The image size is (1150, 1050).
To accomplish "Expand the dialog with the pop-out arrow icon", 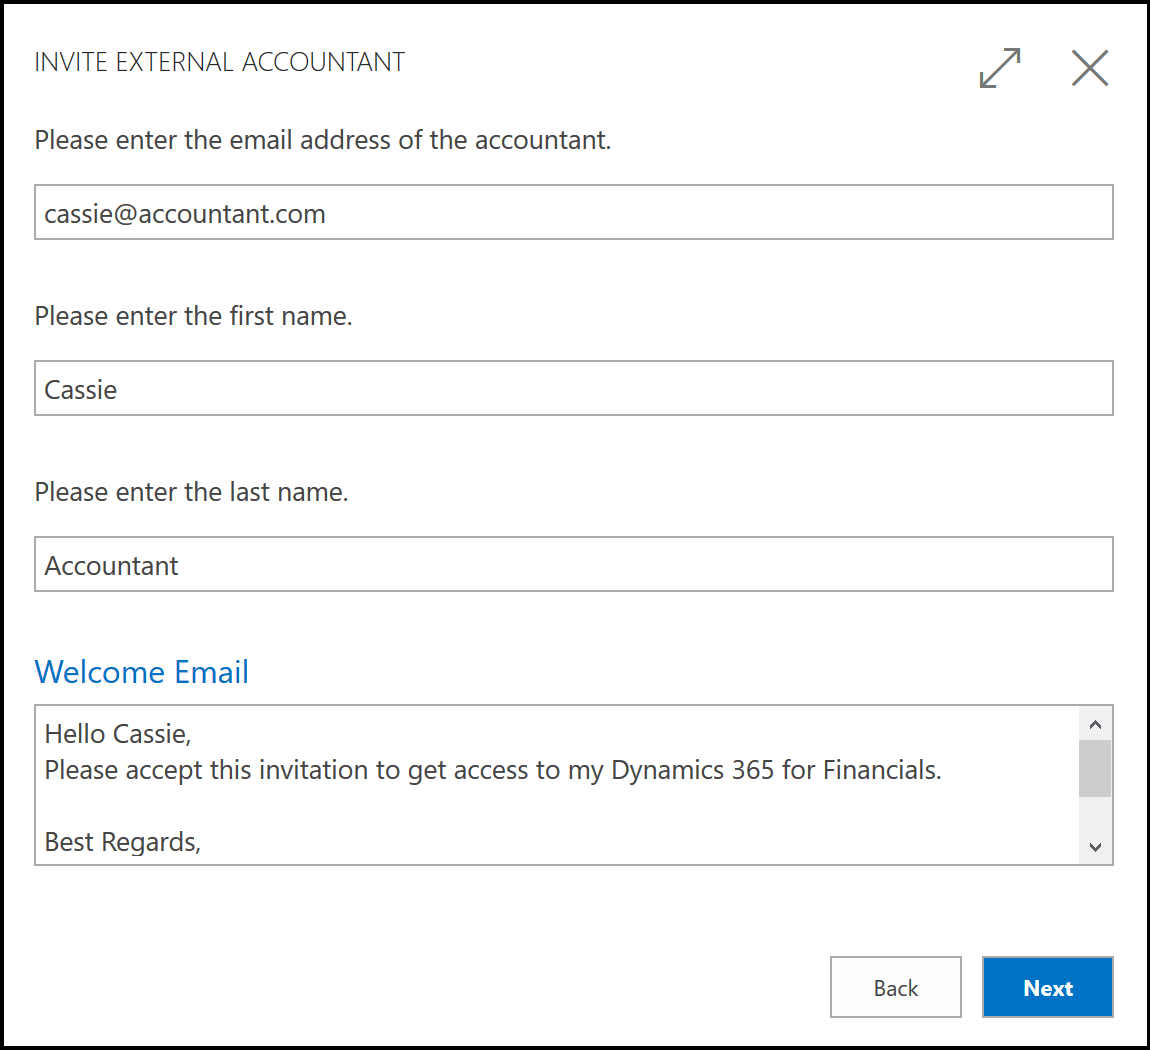I will [999, 68].
